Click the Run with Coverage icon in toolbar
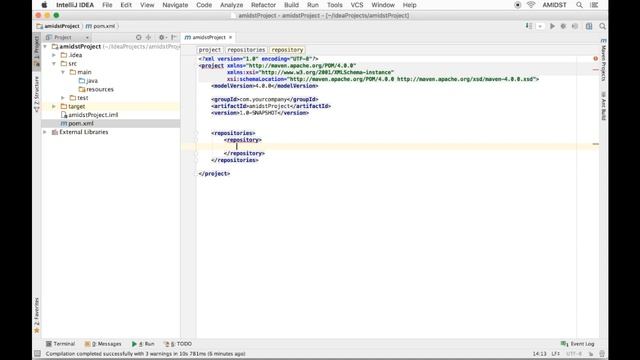This screenshot has width=640, height=360. coord(575,26)
